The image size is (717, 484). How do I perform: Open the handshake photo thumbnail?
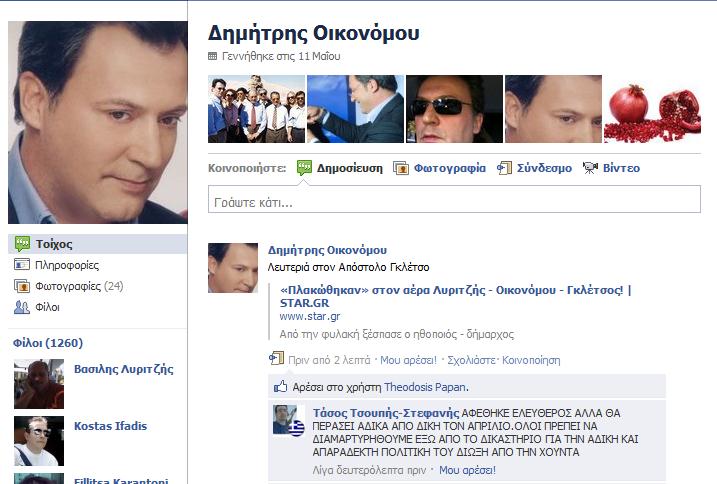pyautogui.click(x=355, y=109)
